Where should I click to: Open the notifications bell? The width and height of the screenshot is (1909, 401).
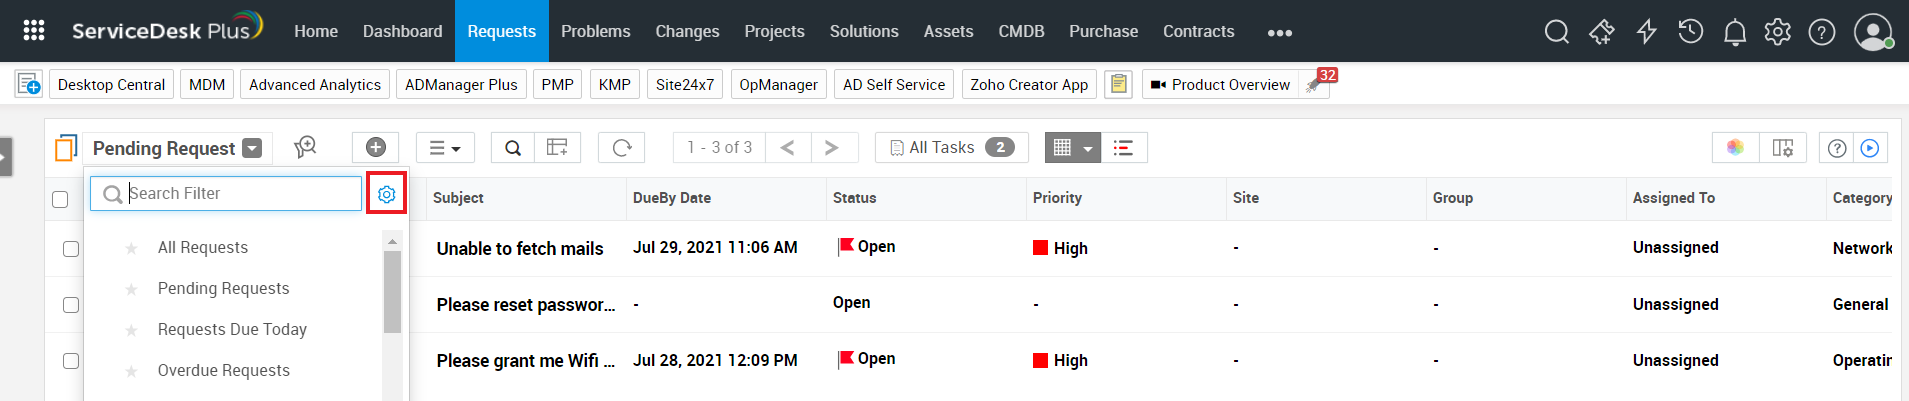point(1735,32)
